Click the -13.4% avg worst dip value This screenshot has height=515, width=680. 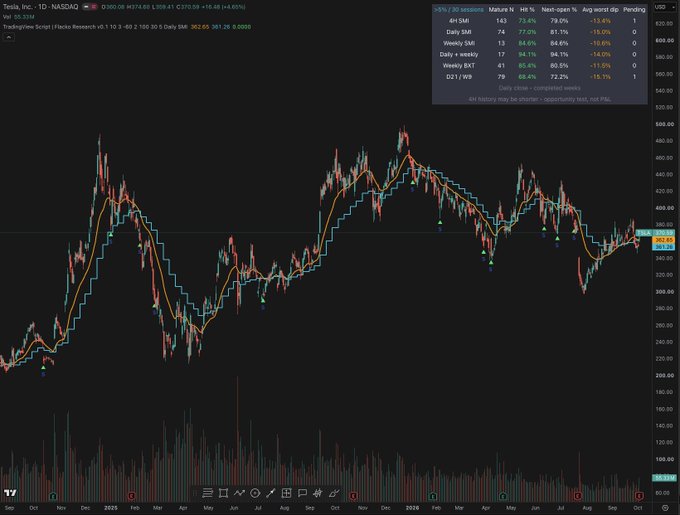coord(600,21)
